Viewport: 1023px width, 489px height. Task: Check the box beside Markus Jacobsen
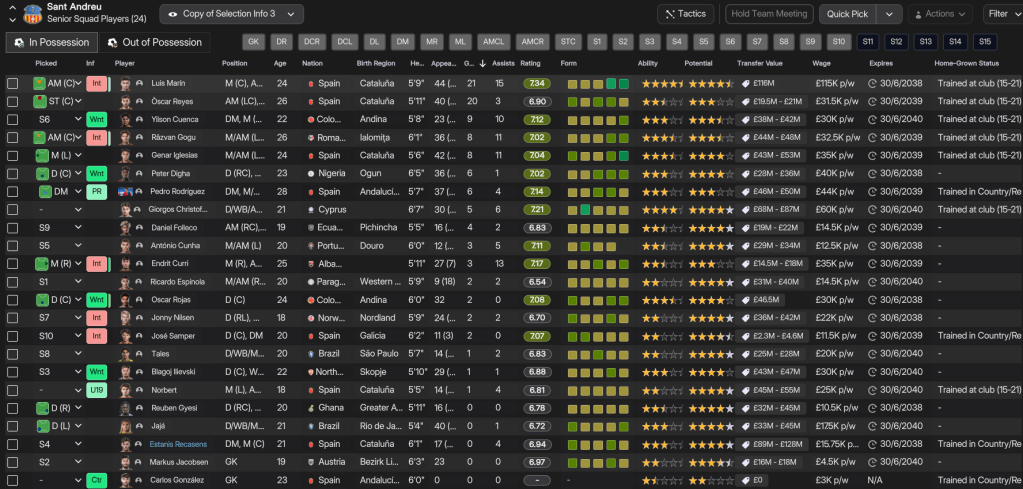tap(13, 462)
